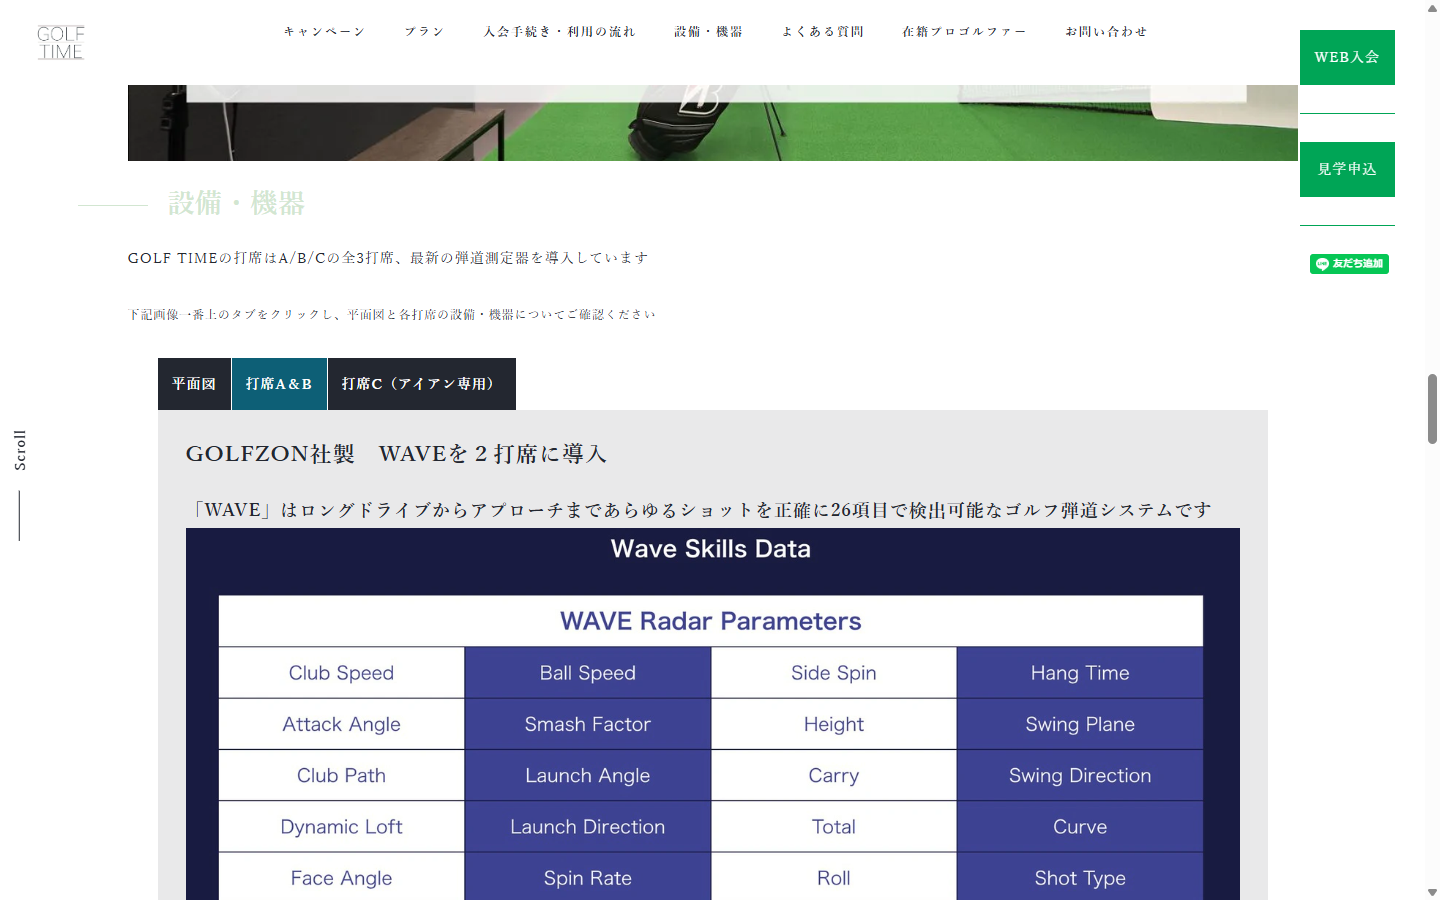Select the 打席A&B tab
This screenshot has height=900, width=1440.
coord(279,384)
